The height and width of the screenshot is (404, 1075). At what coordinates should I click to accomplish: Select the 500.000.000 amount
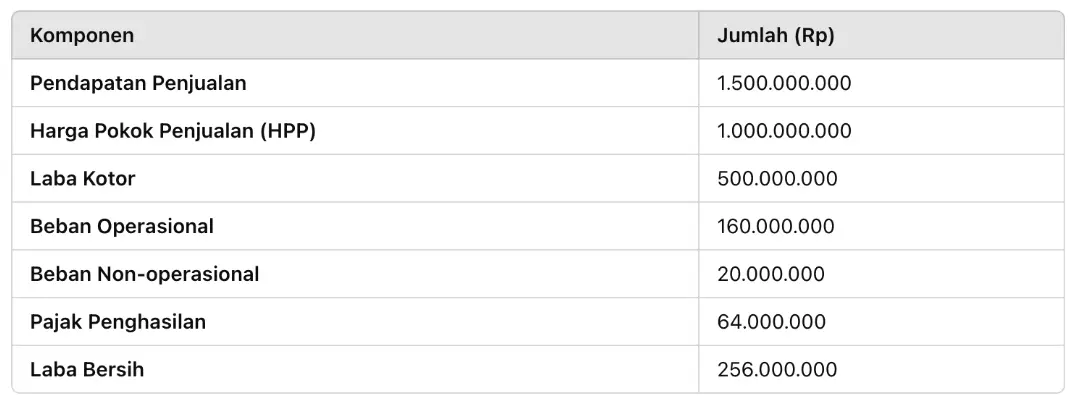pyautogui.click(x=777, y=178)
